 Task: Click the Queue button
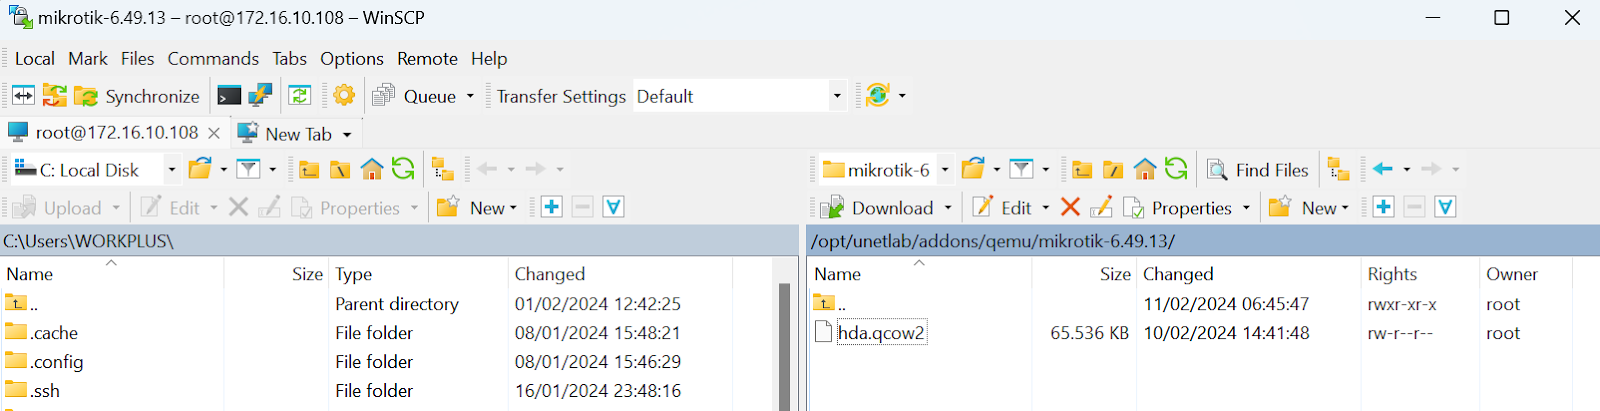click(x=416, y=96)
